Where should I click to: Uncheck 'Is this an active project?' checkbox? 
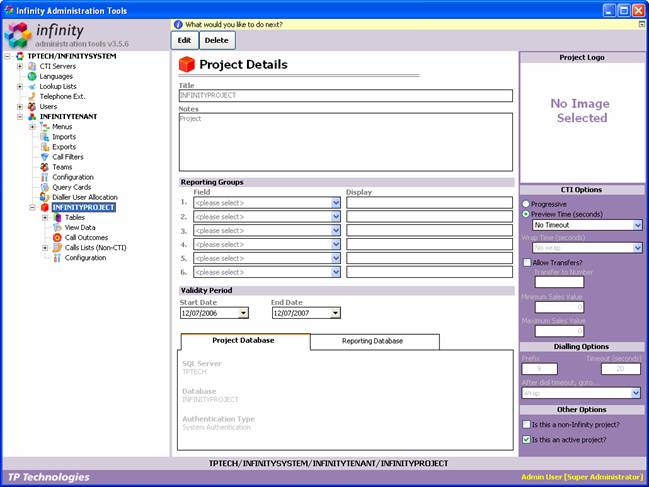click(x=526, y=439)
